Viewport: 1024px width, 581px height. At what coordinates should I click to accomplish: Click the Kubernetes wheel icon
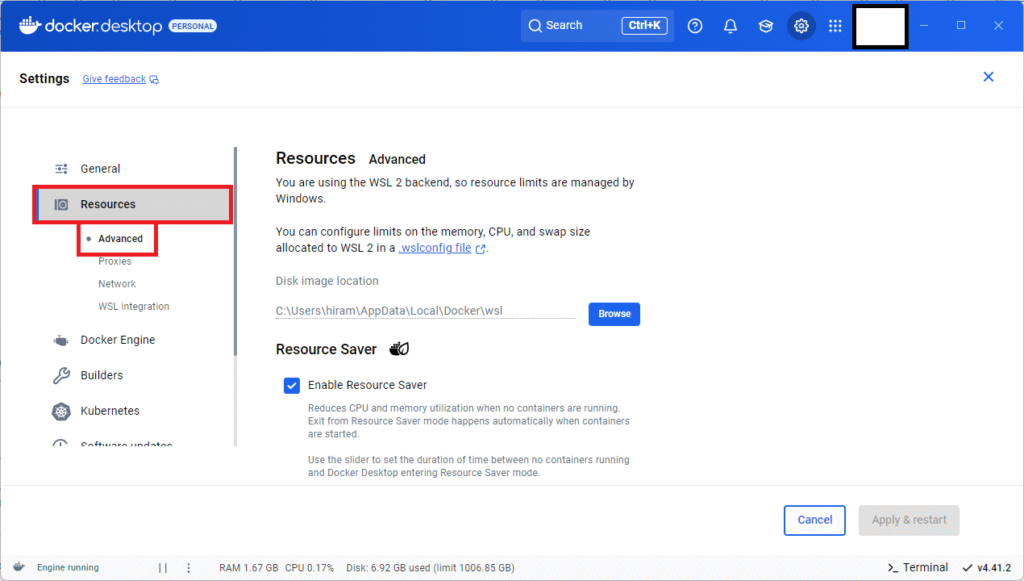tap(61, 411)
